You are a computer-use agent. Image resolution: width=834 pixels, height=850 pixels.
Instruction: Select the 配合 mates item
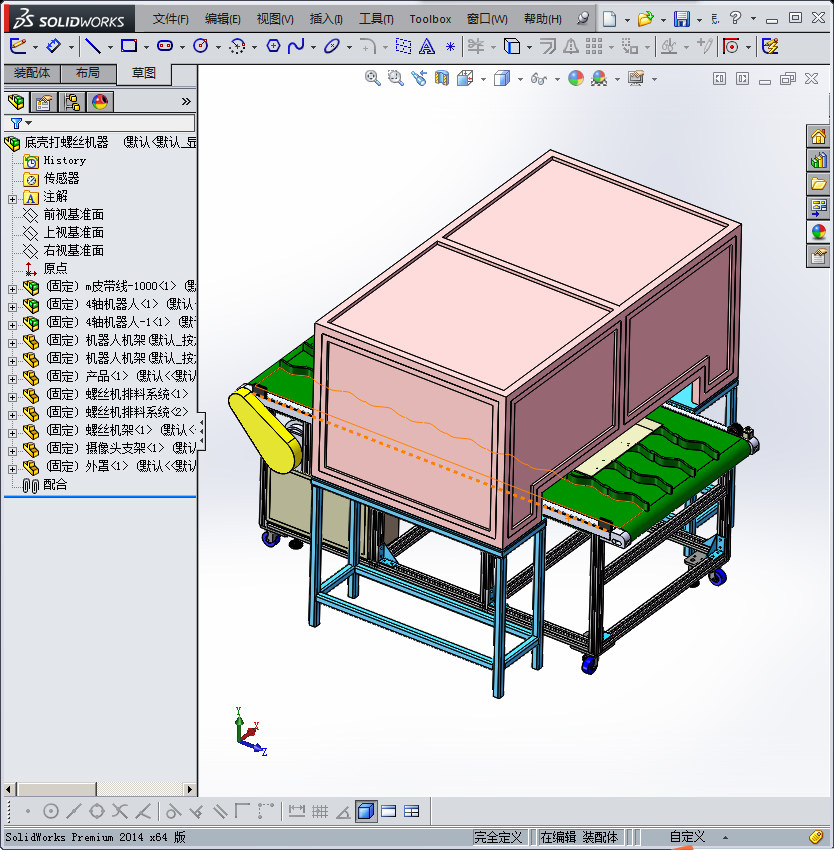click(x=55, y=485)
